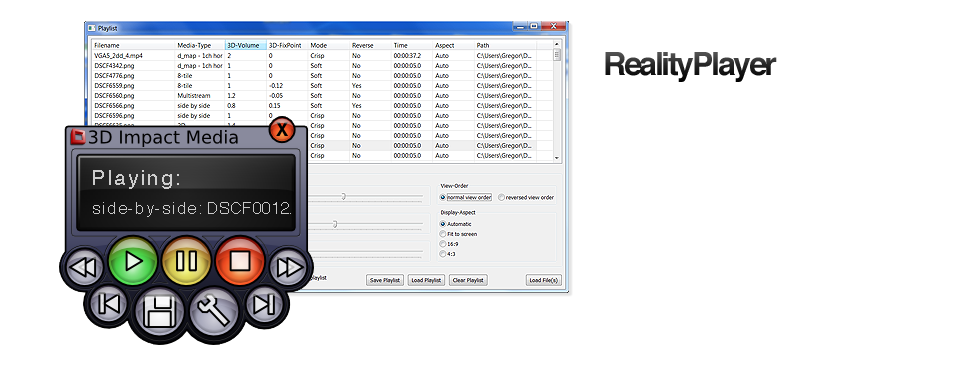Image resolution: width=960 pixels, height=368 pixels.
Task: Click the 1.2 3D-Volume value
Action: (x=246, y=96)
